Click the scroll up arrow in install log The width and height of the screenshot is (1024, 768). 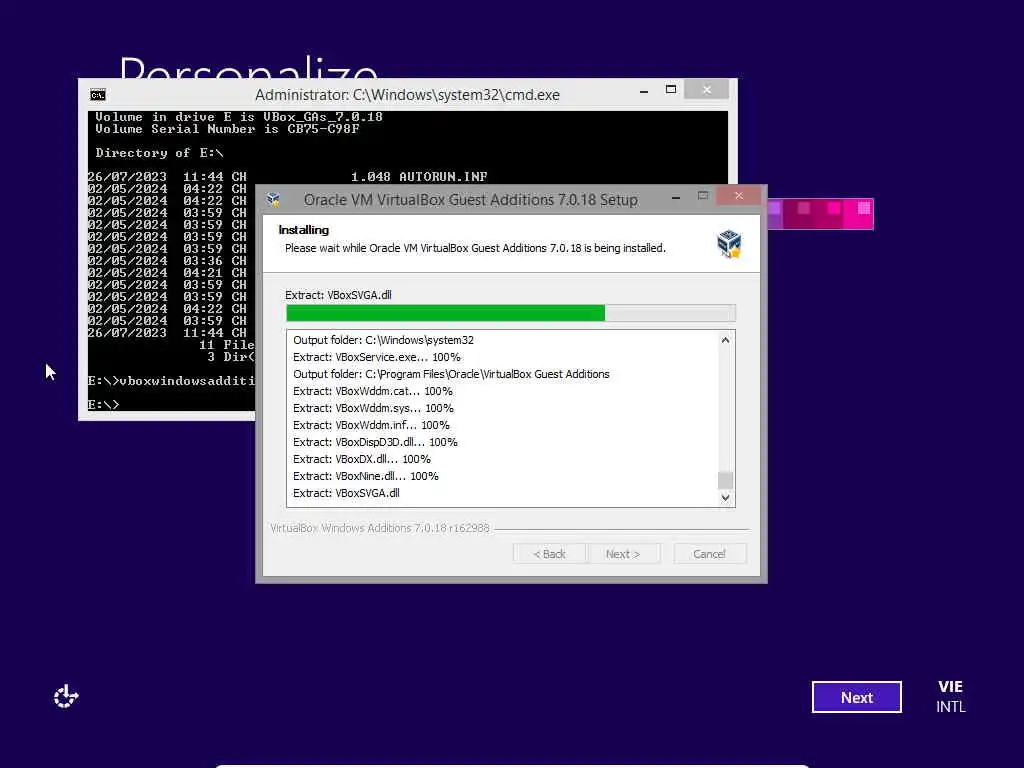coord(725,340)
